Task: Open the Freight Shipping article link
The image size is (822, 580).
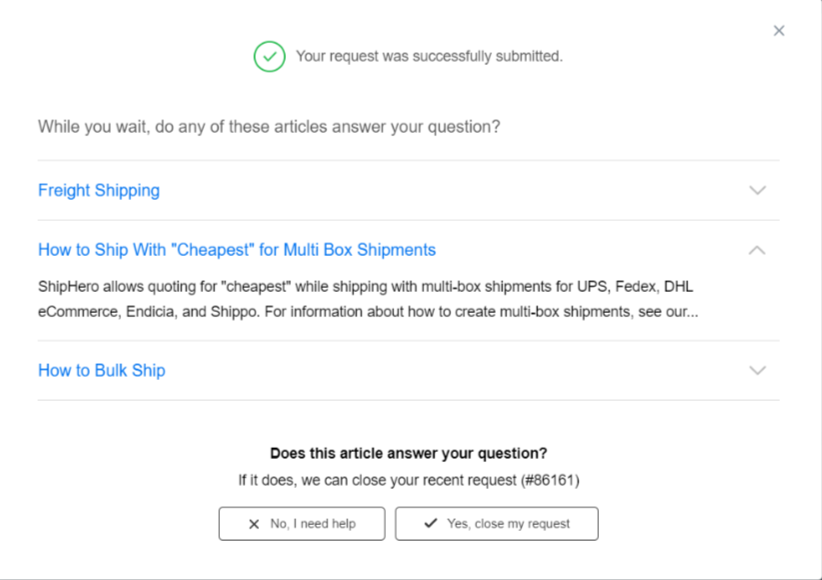Action: pos(99,190)
